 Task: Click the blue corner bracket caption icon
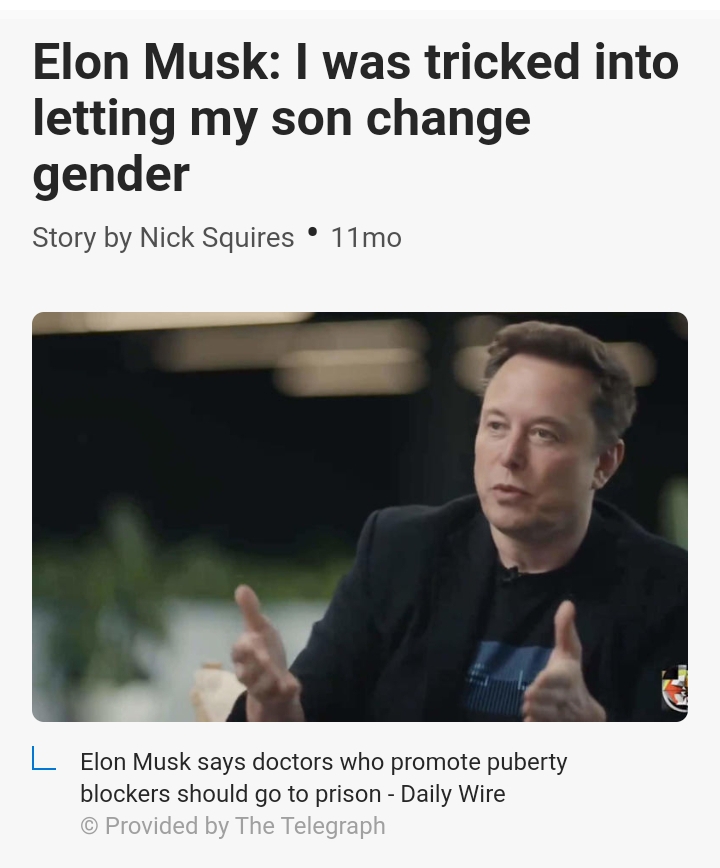click(44, 758)
